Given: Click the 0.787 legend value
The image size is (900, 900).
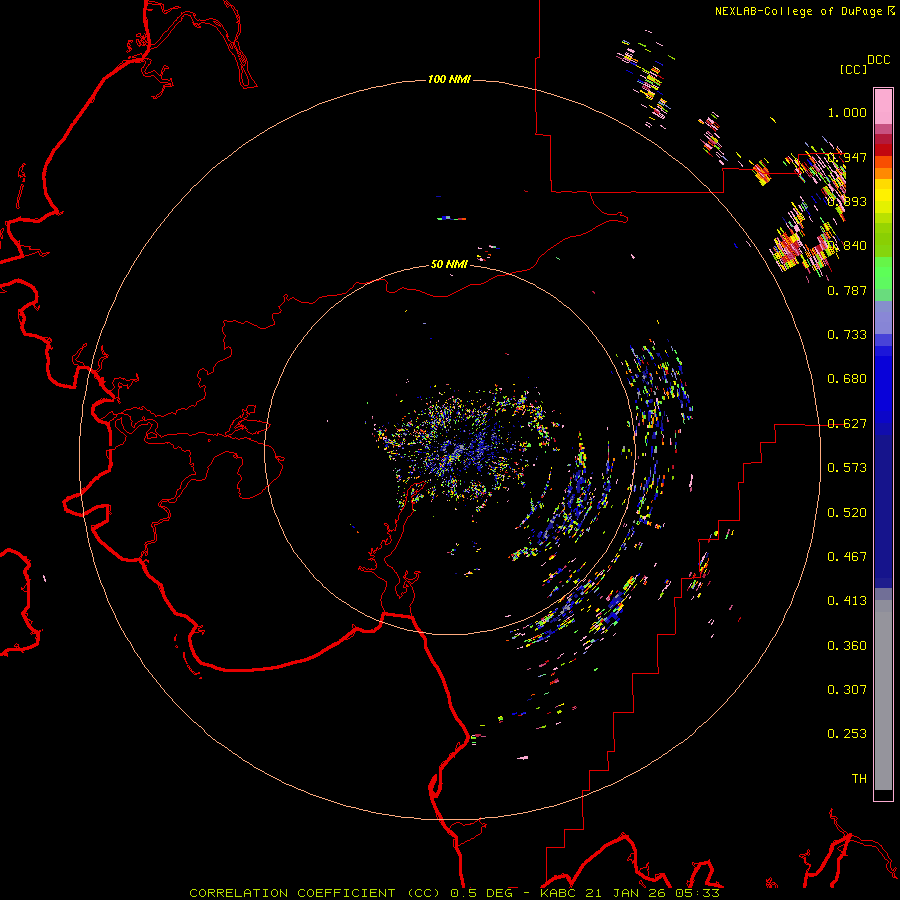Looking at the screenshot, I should click(x=847, y=290).
